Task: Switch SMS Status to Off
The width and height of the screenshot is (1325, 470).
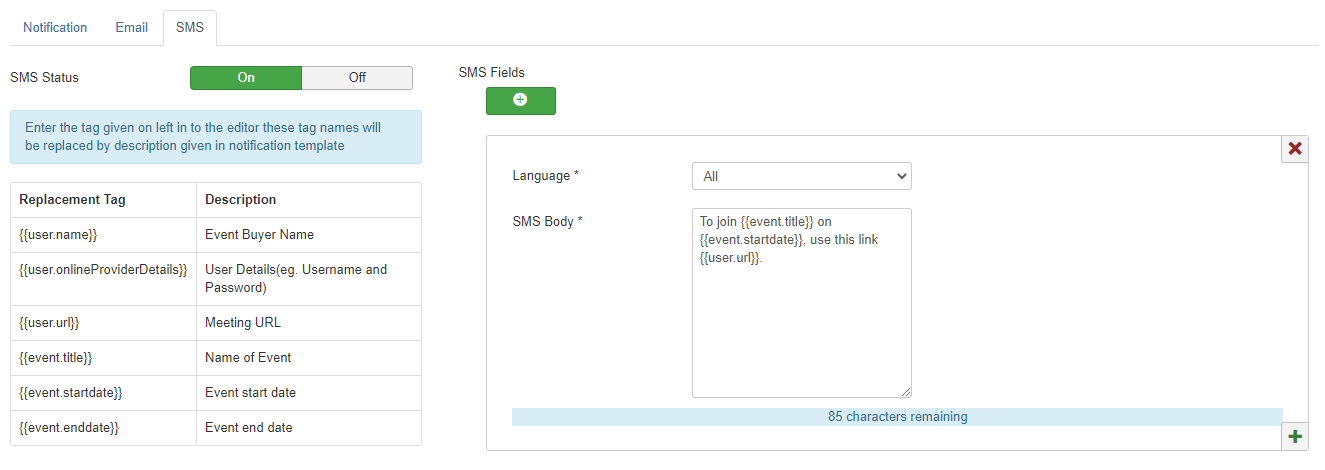Action: click(x=357, y=78)
